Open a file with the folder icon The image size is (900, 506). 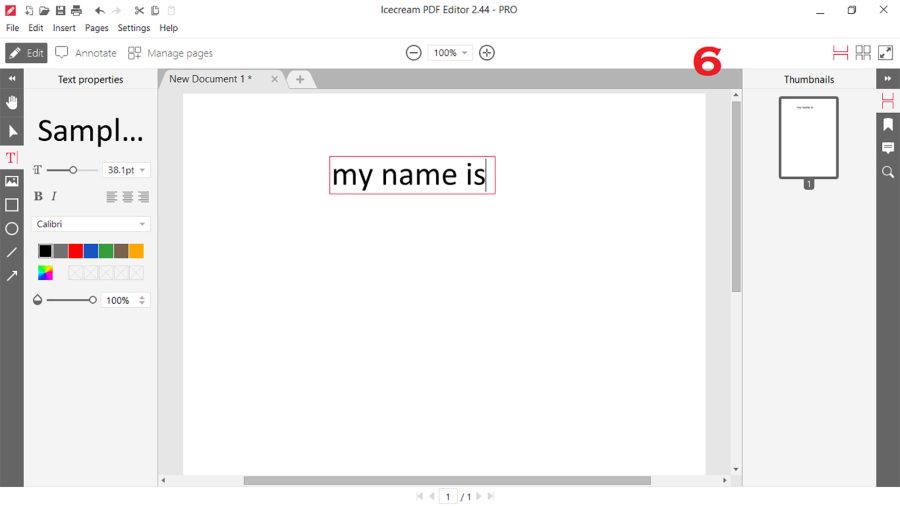tap(44, 10)
